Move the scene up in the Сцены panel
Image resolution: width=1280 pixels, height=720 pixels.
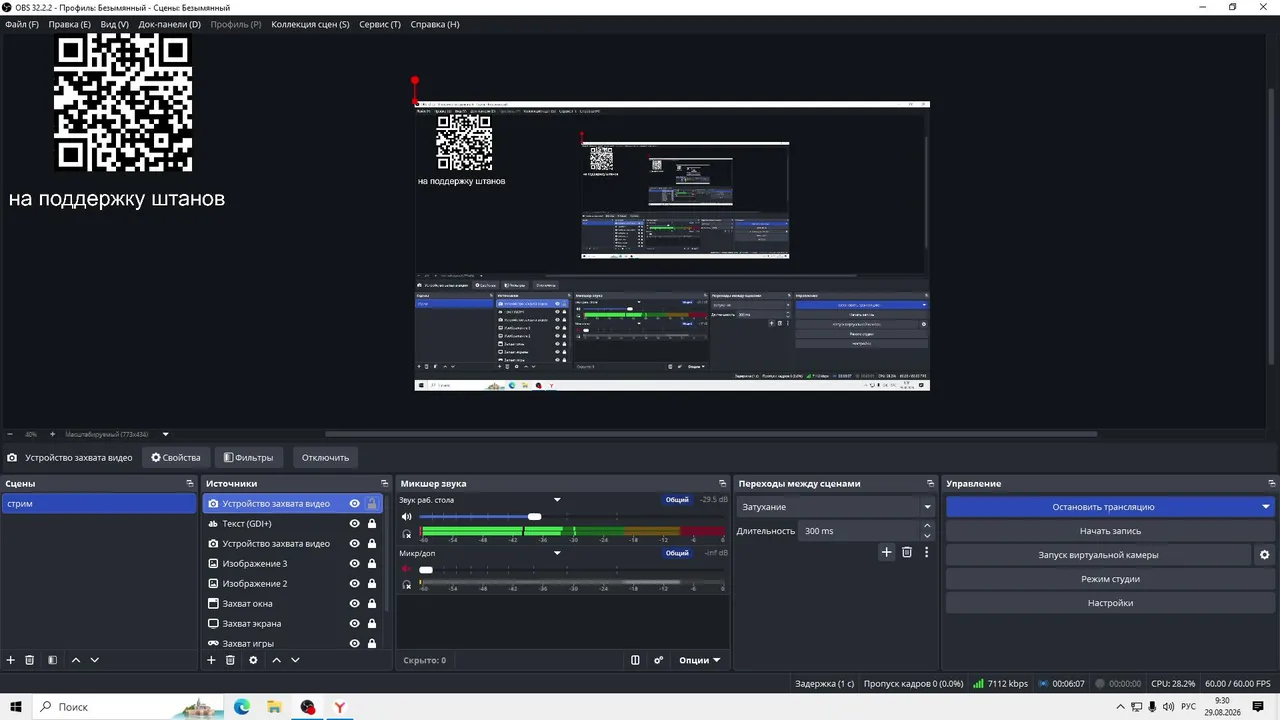coord(76,660)
